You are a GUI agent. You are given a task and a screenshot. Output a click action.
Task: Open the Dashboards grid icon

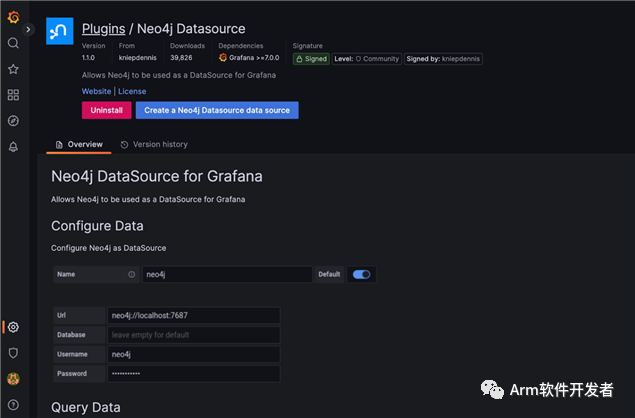13,95
